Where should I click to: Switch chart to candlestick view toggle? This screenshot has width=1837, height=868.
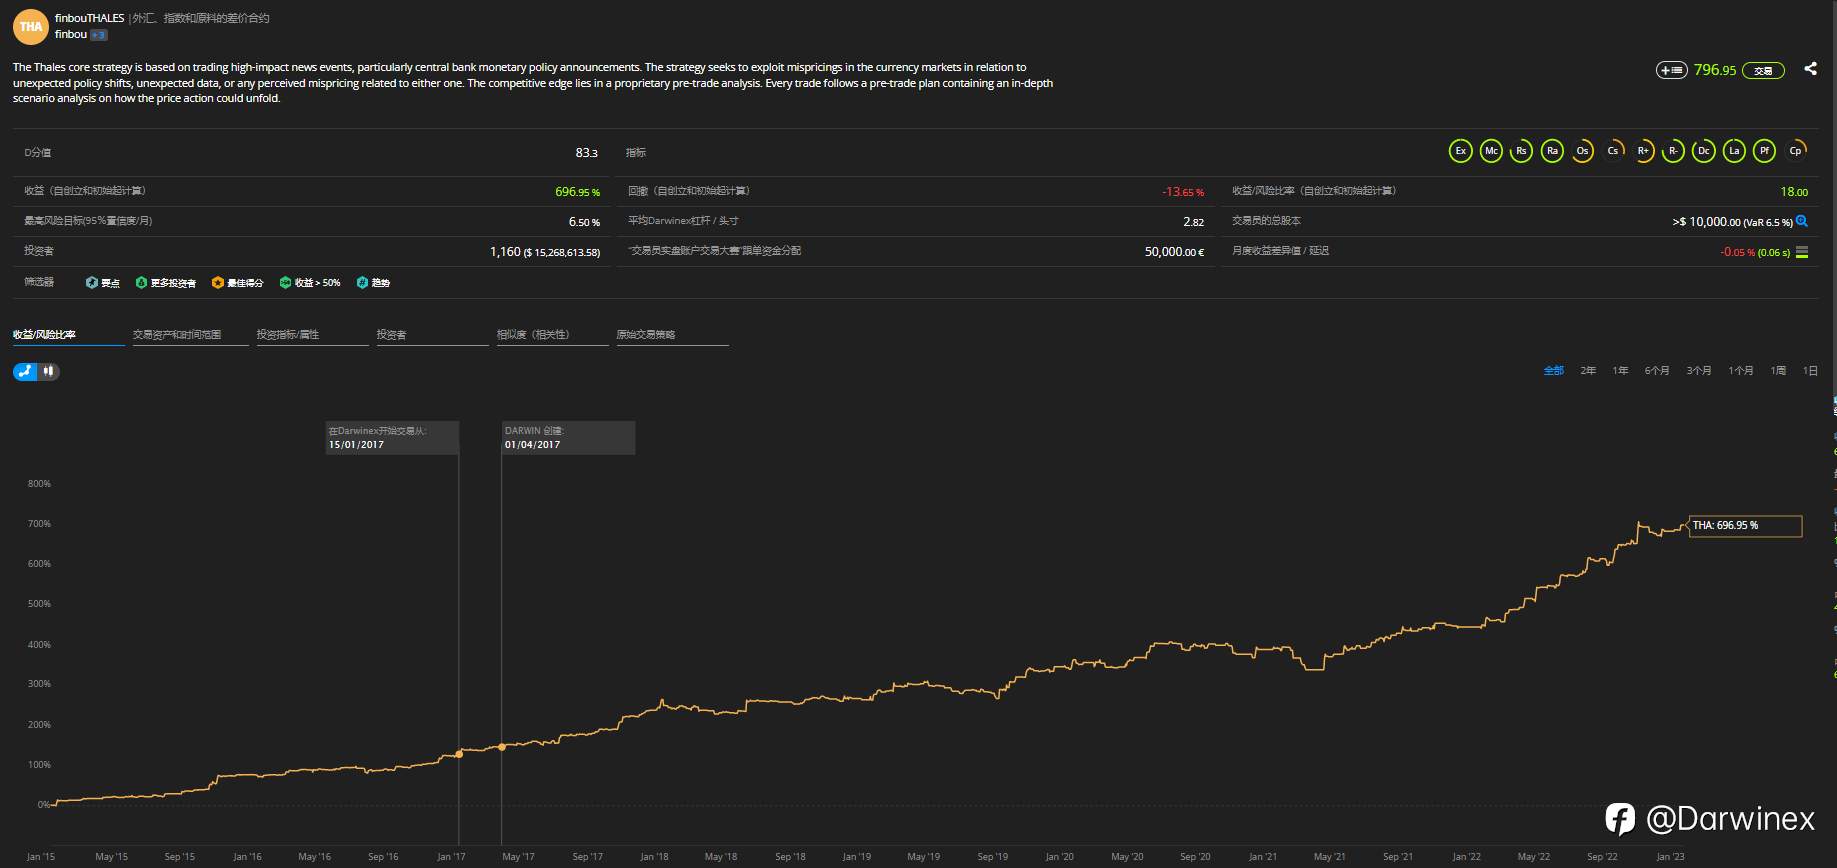click(x=48, y=371)
